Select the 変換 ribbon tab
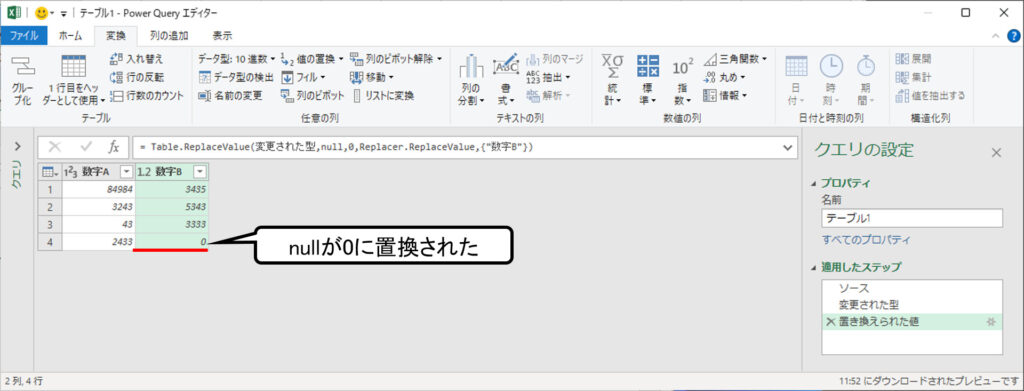The width and height of the screenshot is (1024, 391). (x=116, y=36)
